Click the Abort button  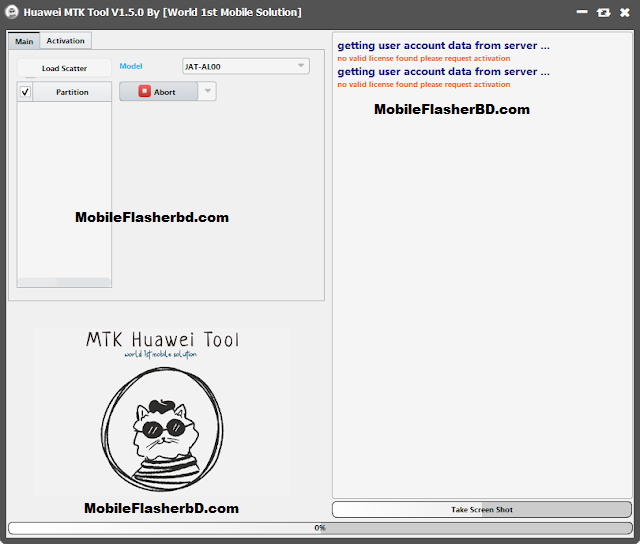[158, 91]
